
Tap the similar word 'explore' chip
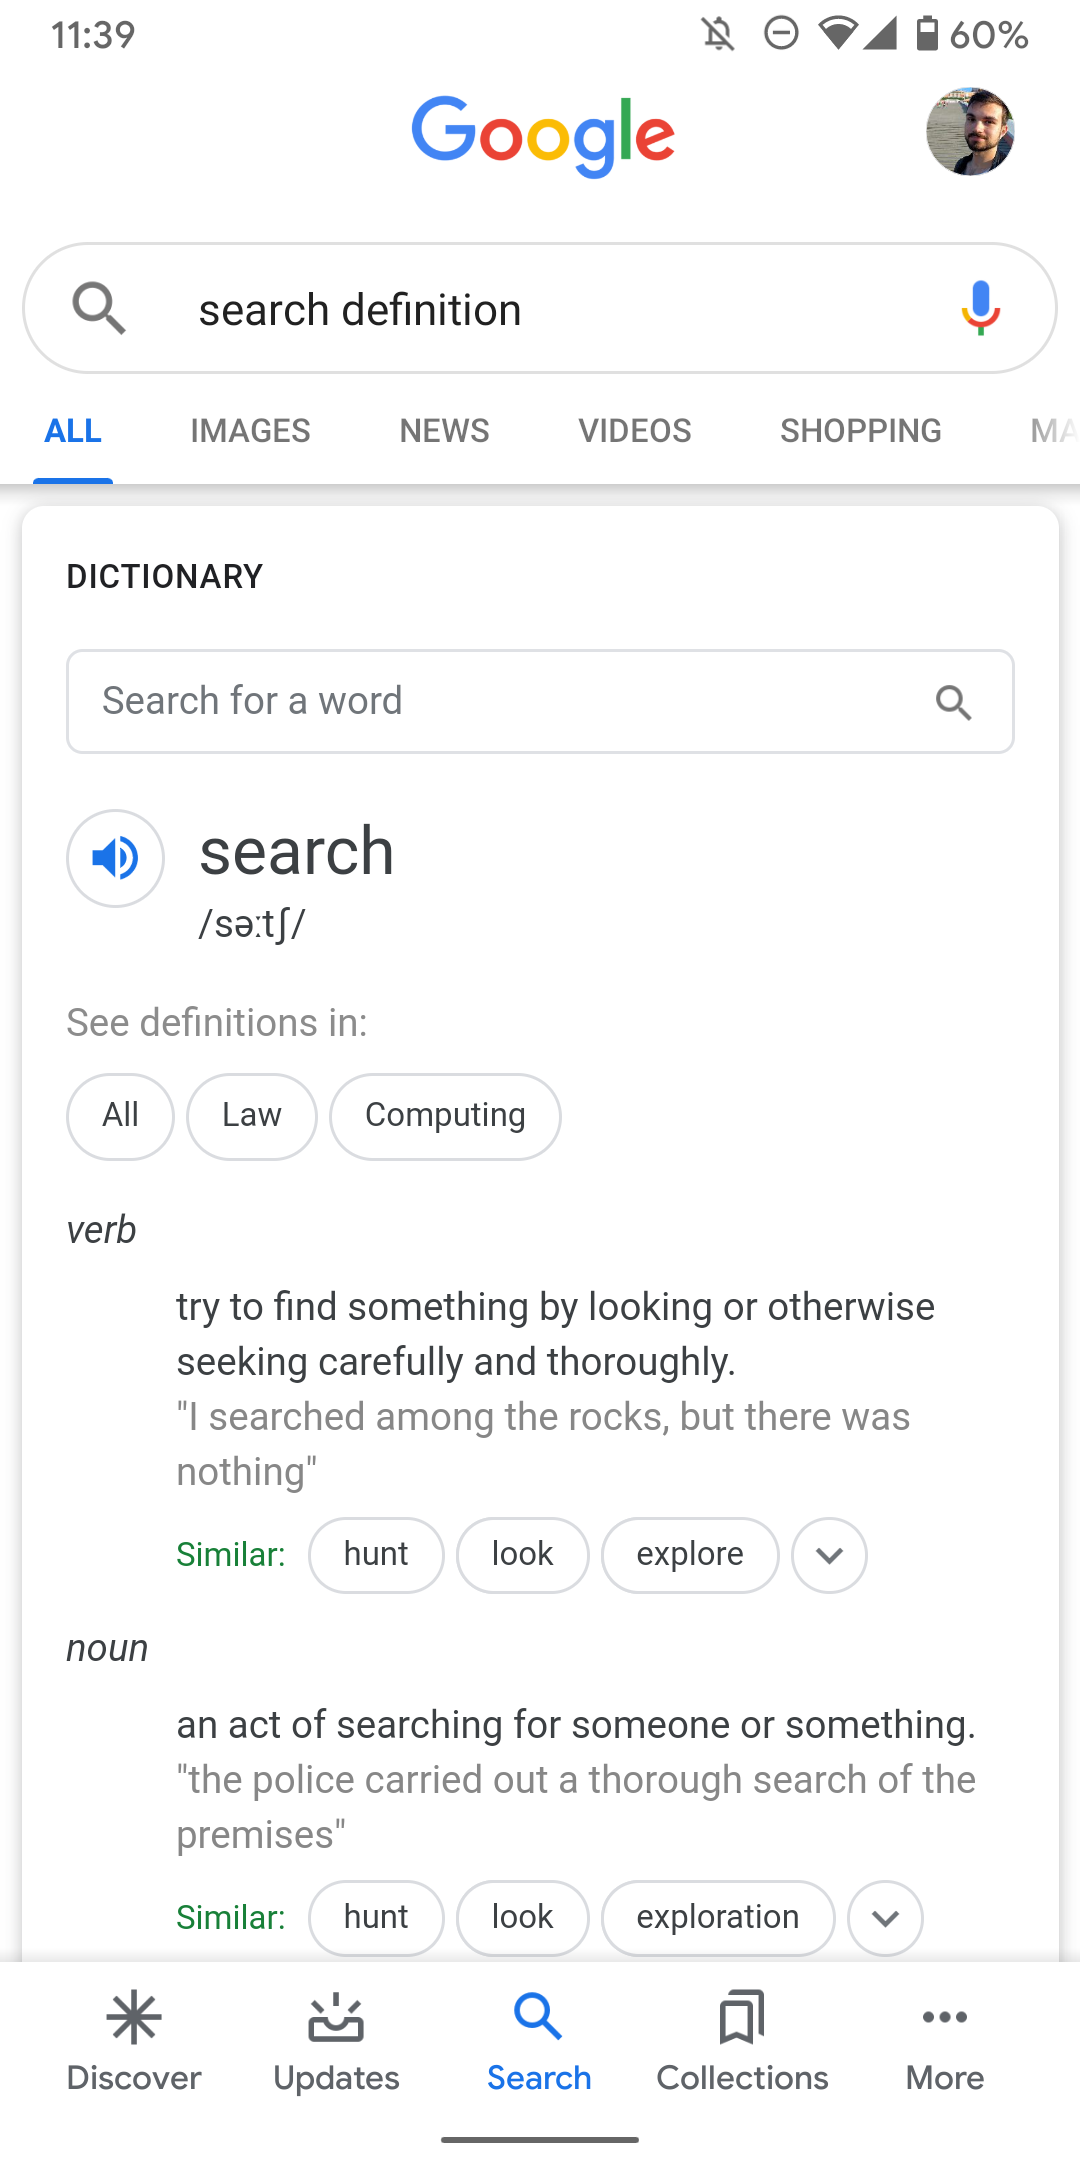point(689,1554)
